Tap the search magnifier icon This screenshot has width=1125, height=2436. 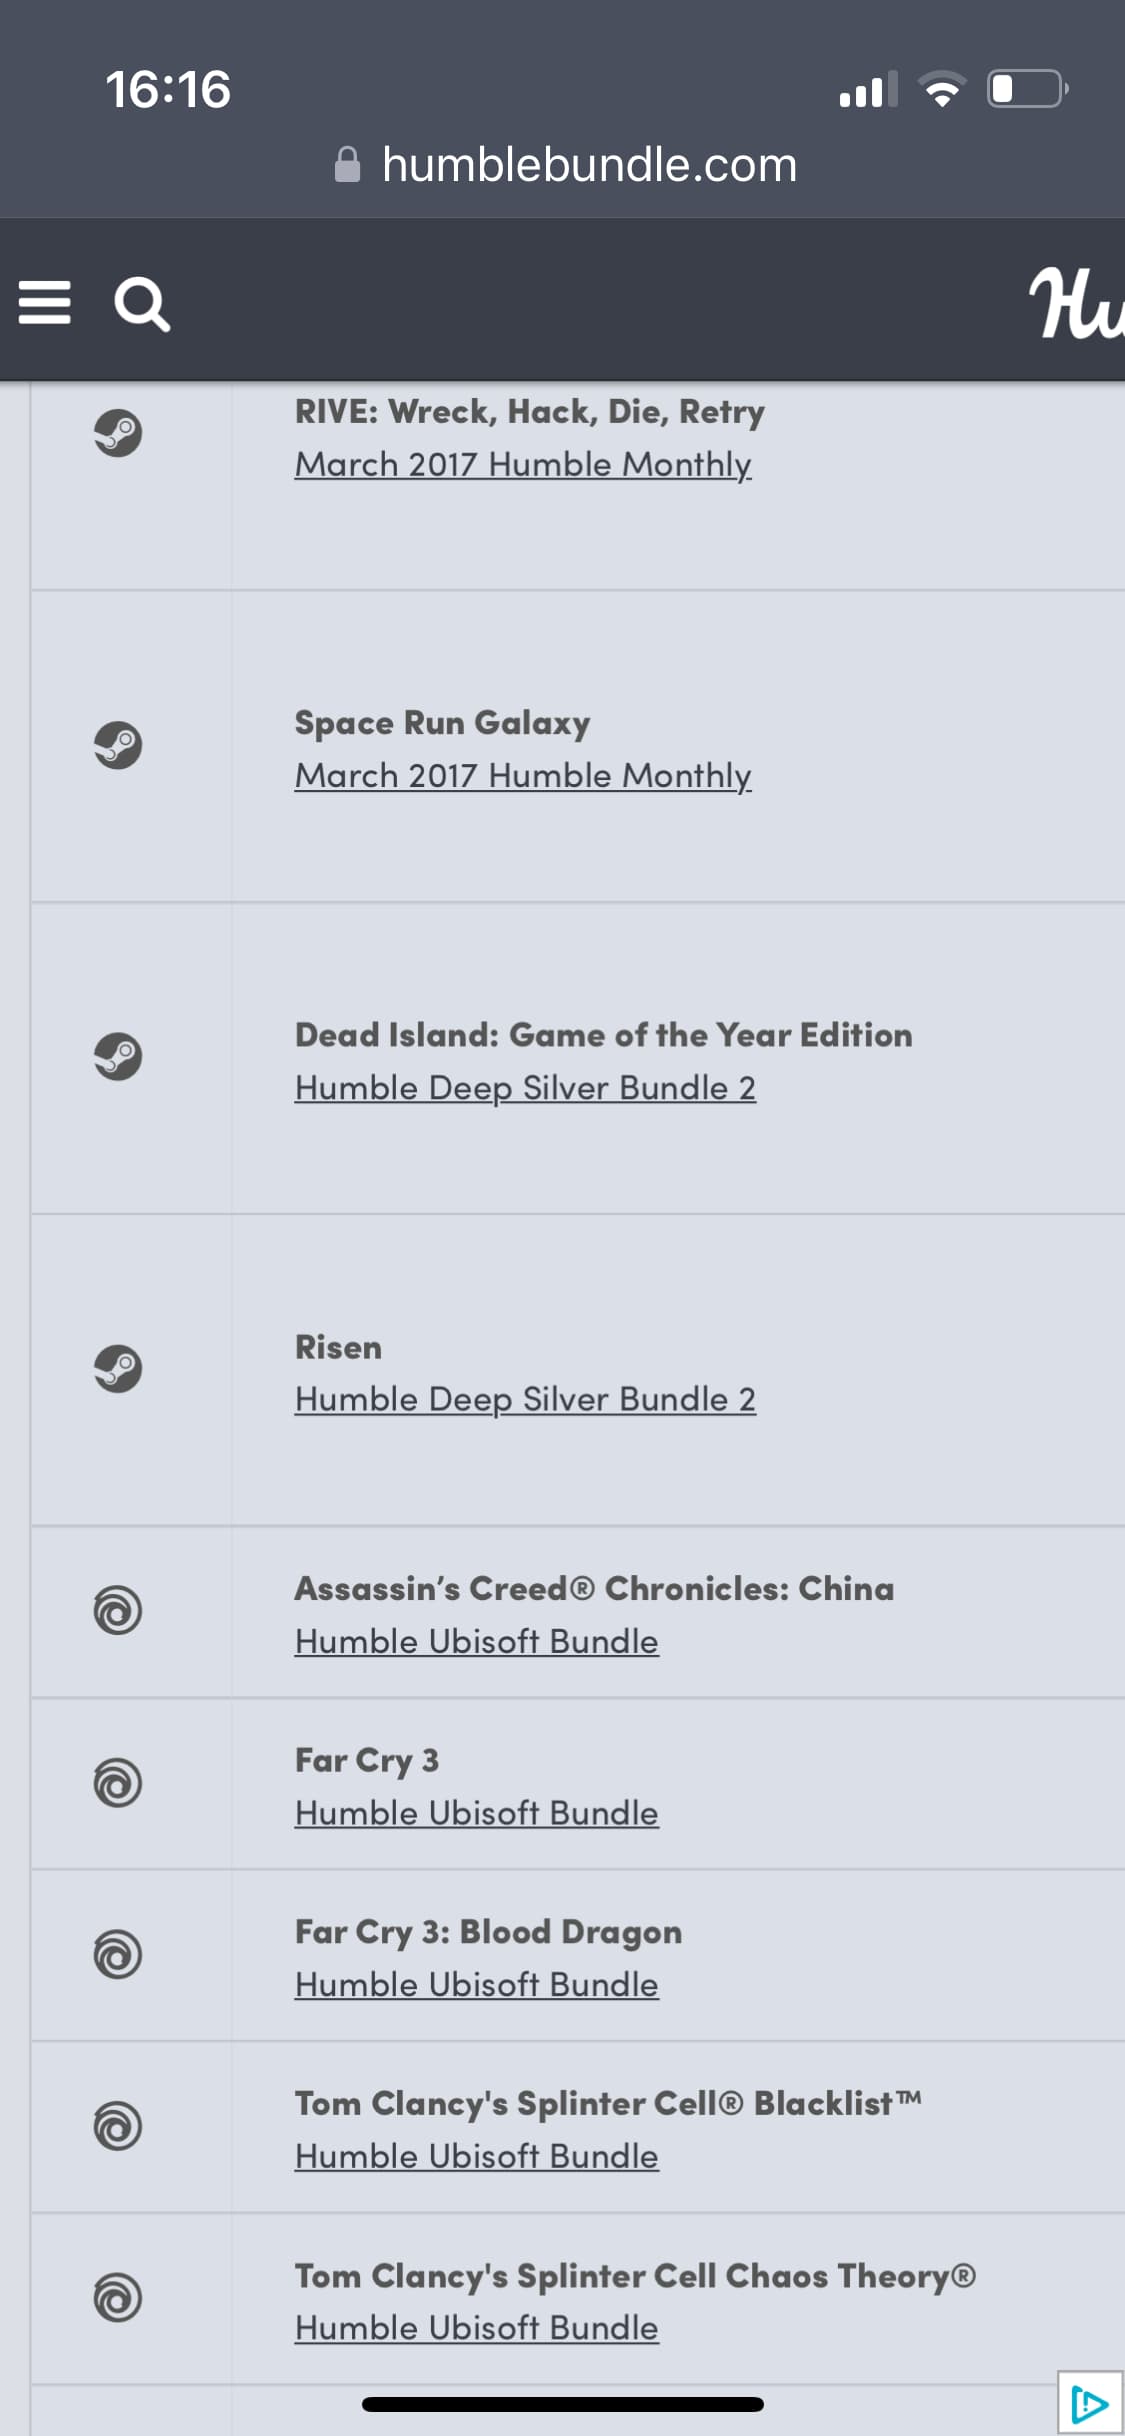coord(142,304)
